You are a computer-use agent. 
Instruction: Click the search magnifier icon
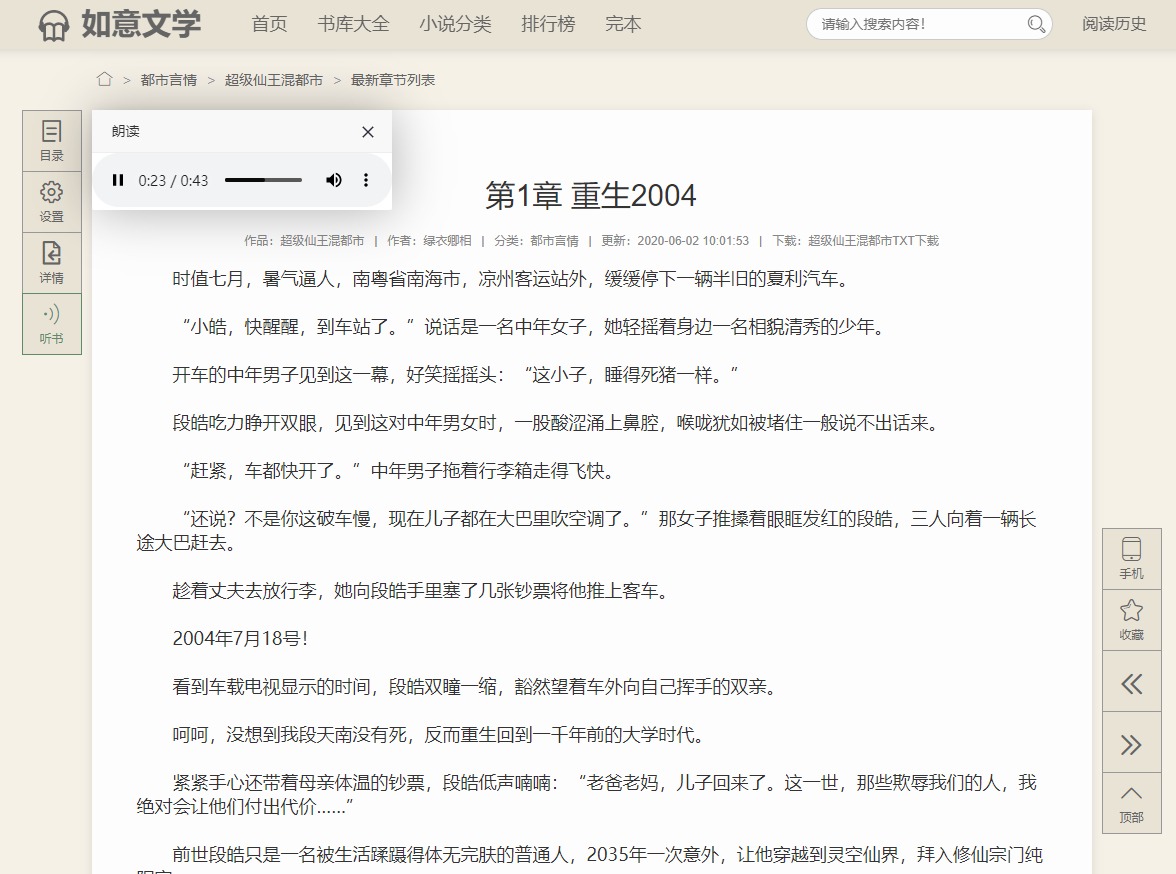pos(1036,24)
